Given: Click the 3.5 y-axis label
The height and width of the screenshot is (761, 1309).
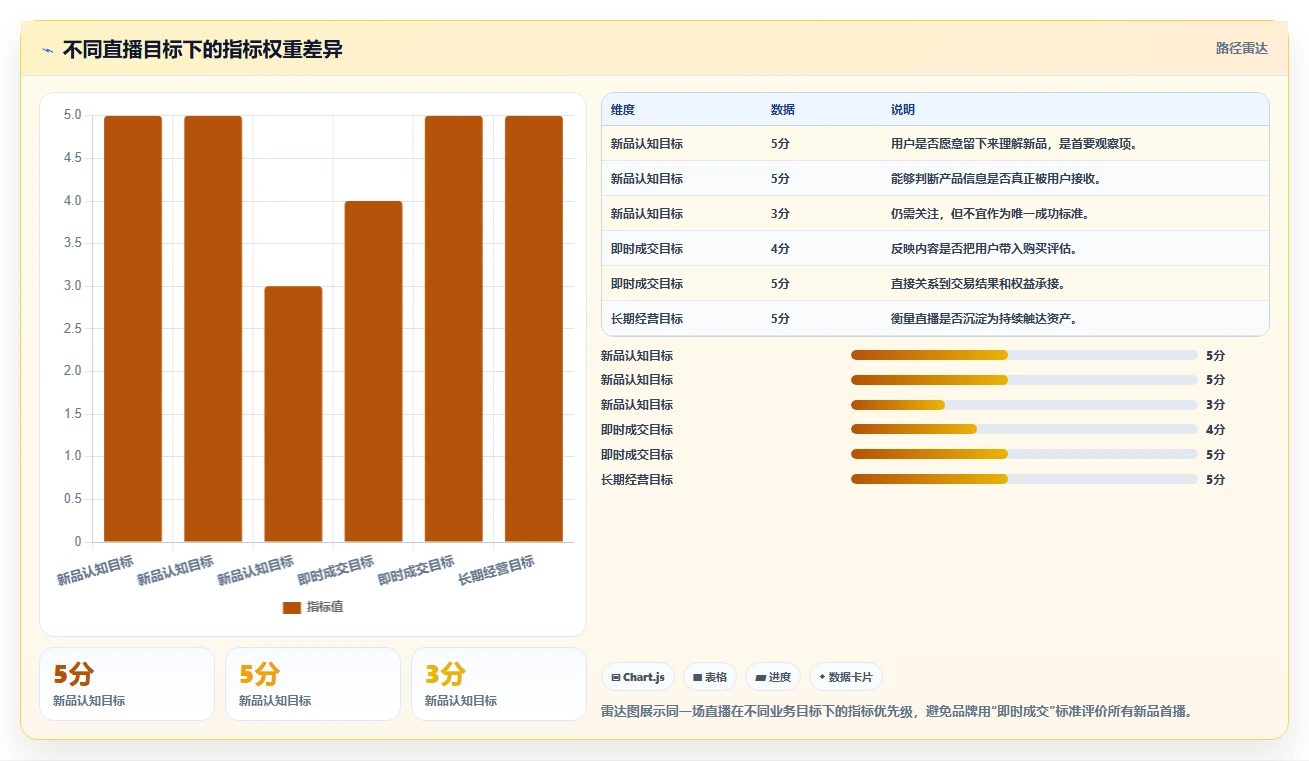Looking at the screenshot, I should point(72,243).
